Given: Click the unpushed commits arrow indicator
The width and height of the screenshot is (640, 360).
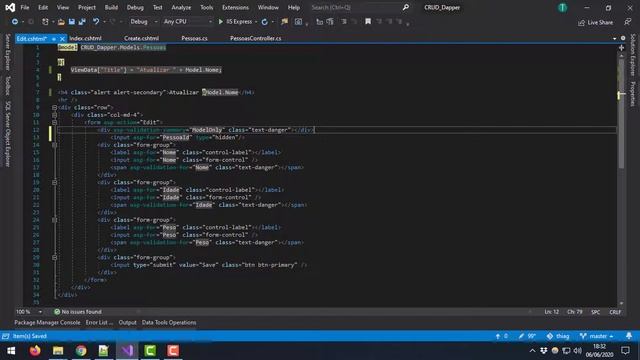Looking at the screenshot, I should (x=501, y=336).
